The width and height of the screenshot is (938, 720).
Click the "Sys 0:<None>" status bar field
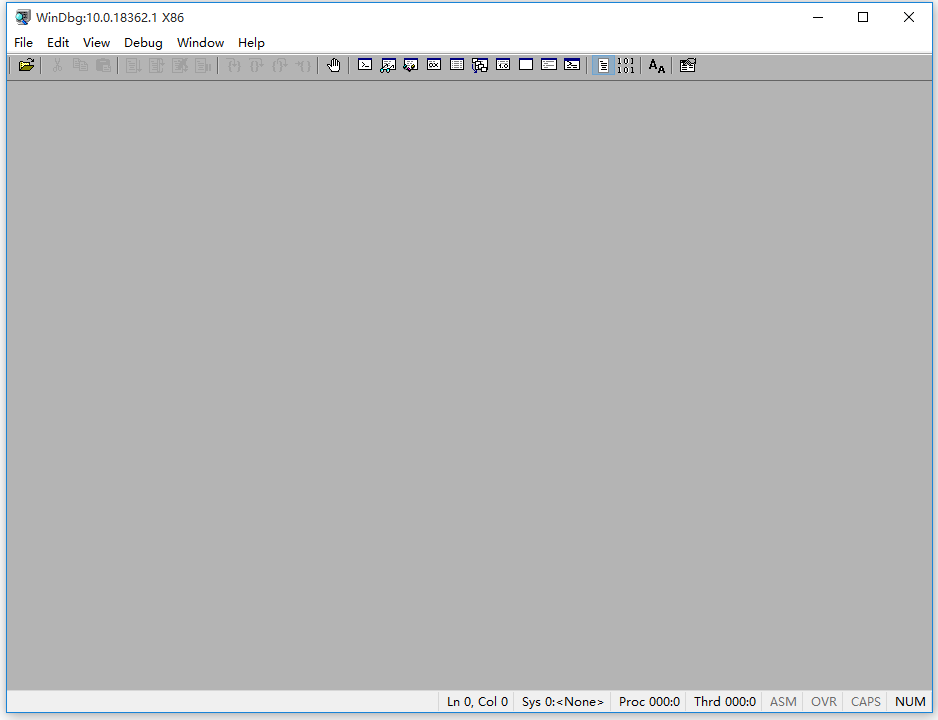pyautogui.click(x=563, y=701)
